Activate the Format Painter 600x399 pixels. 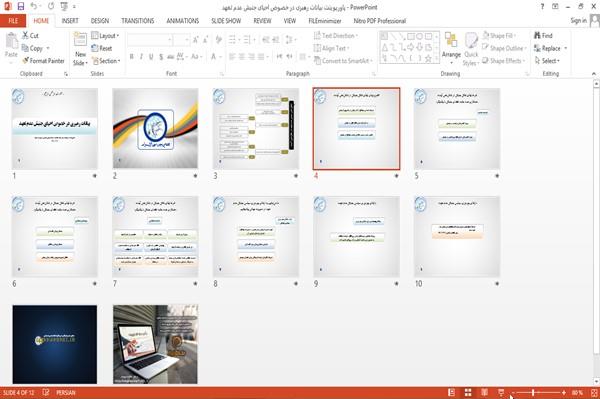[x=43, y=61]
